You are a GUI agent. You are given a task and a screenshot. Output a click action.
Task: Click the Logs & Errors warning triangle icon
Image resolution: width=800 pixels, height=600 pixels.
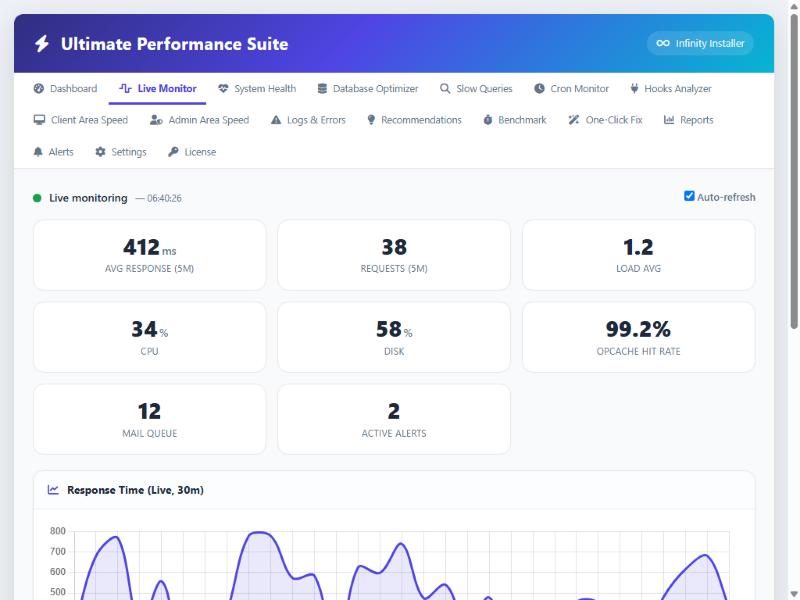tap(276, 120)
